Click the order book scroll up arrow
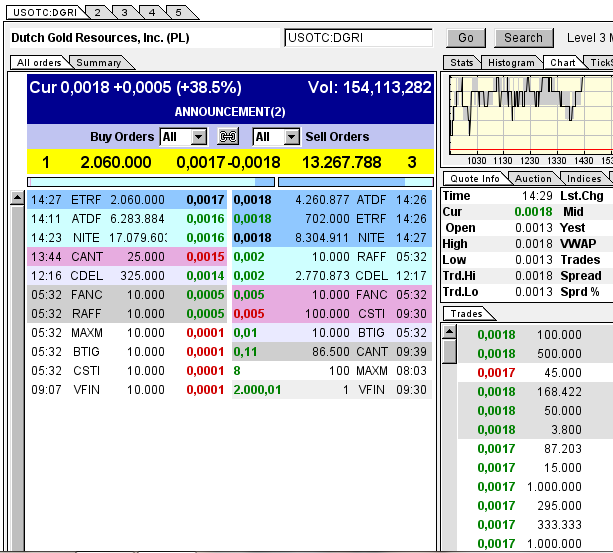 click(x=17, y=198)
